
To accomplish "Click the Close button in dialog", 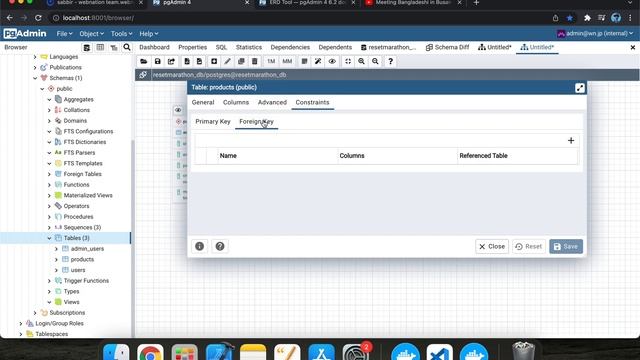I will point(492,247).
